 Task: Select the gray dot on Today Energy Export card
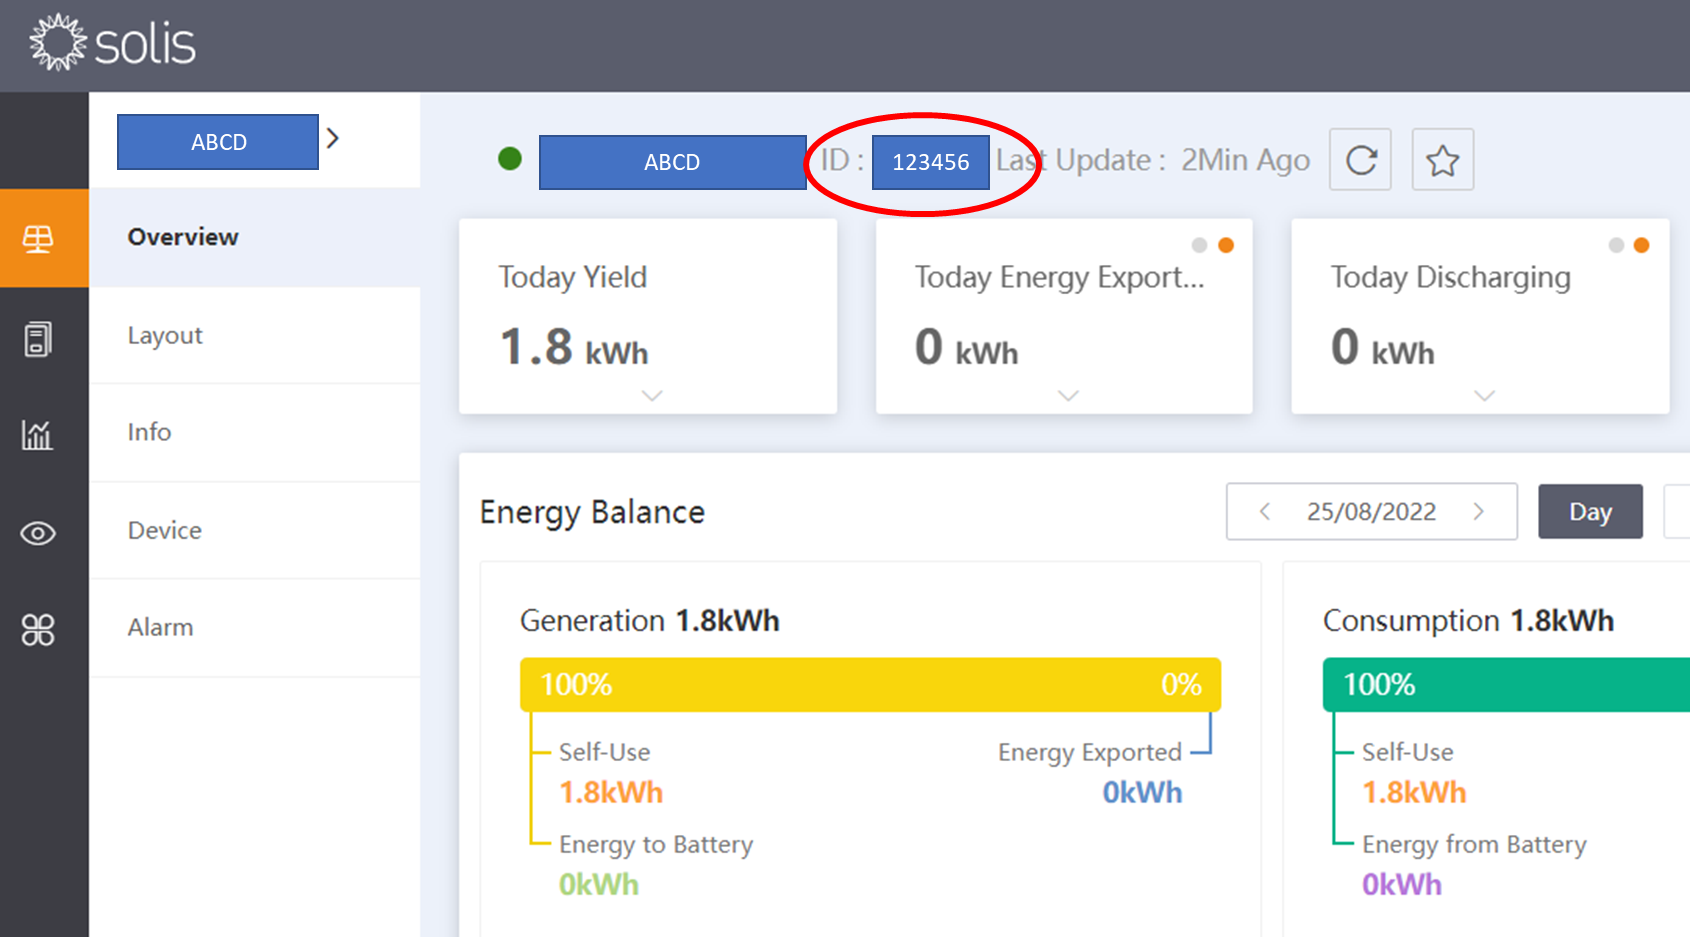pos(1198,244)
